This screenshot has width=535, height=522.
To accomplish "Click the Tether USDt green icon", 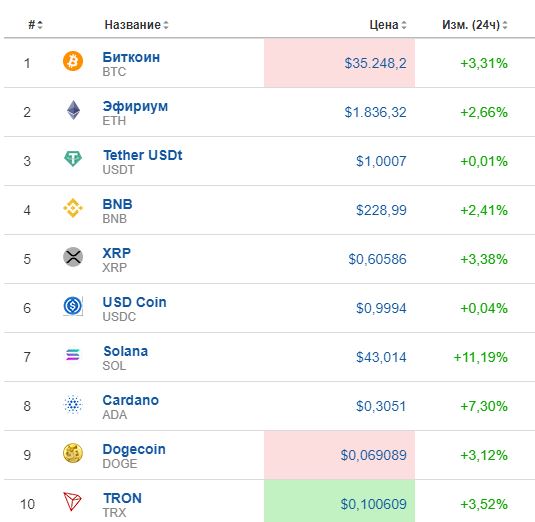I will click(x=73, y=159).
